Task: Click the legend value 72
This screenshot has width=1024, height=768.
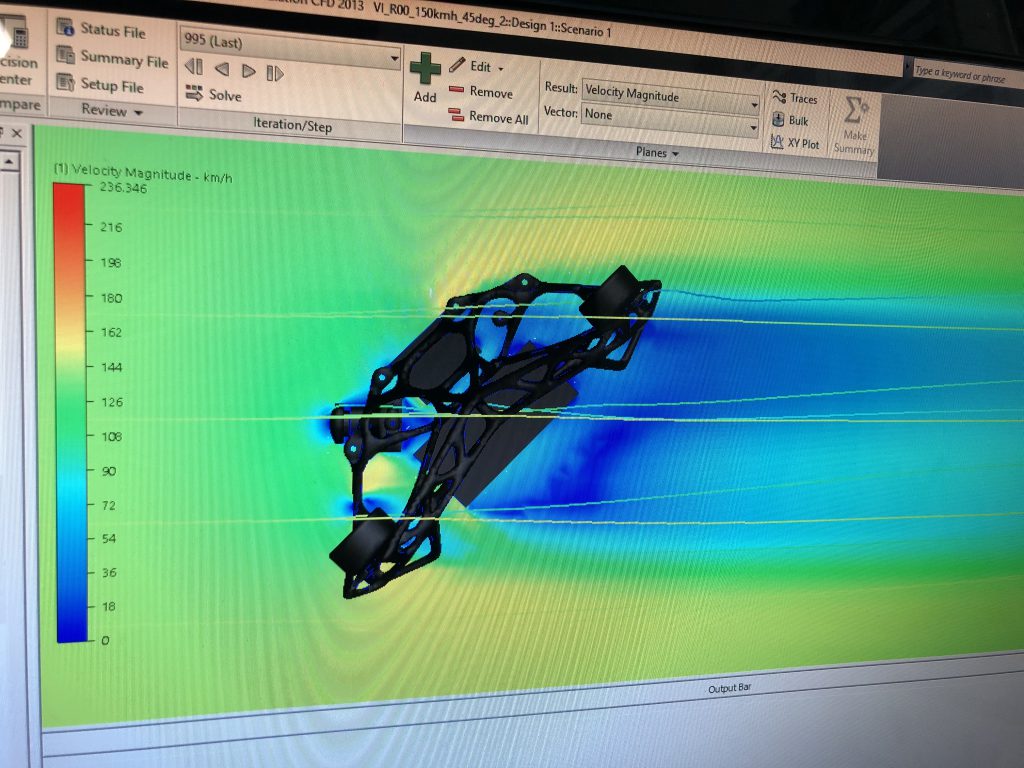Action: 108,505
